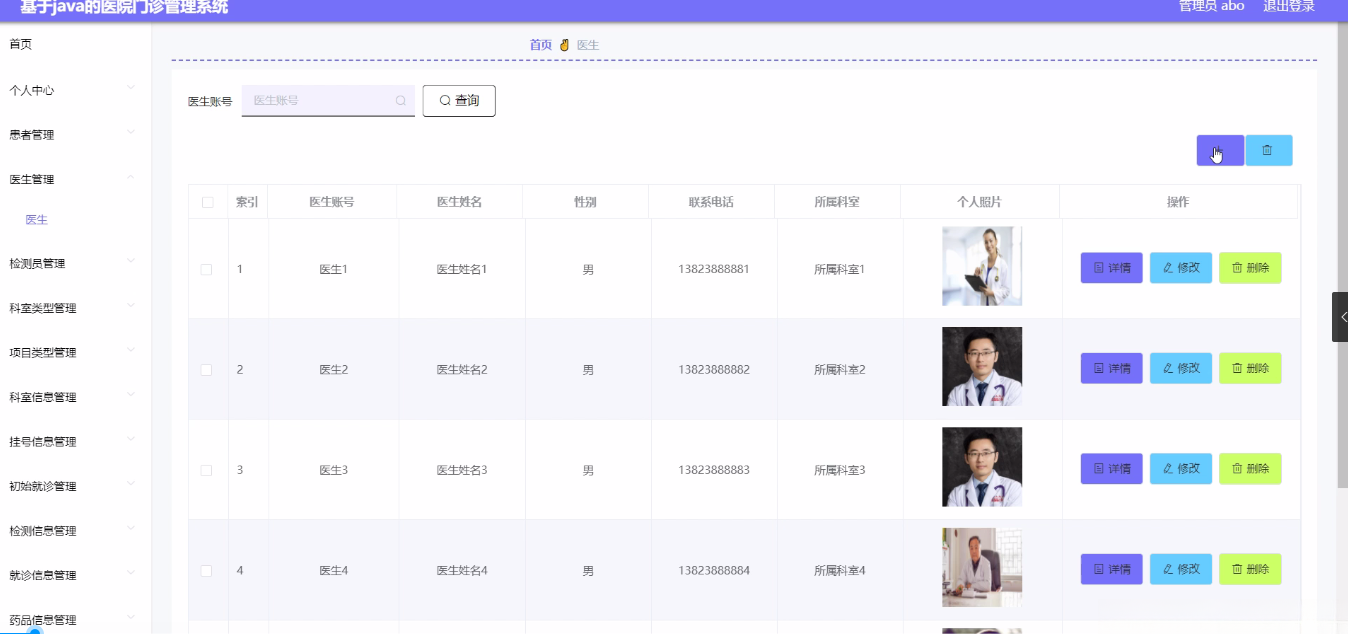Expand 科室信息管理 sidebar menu
The image size is (1348, 634).
point(75,397)
